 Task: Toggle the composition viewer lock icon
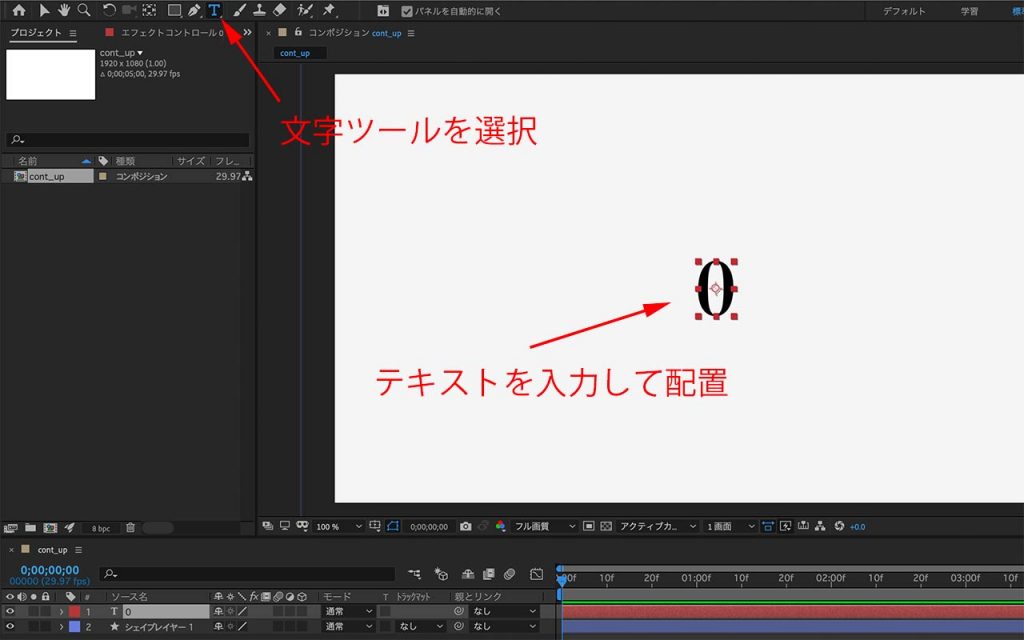(298, 32)
